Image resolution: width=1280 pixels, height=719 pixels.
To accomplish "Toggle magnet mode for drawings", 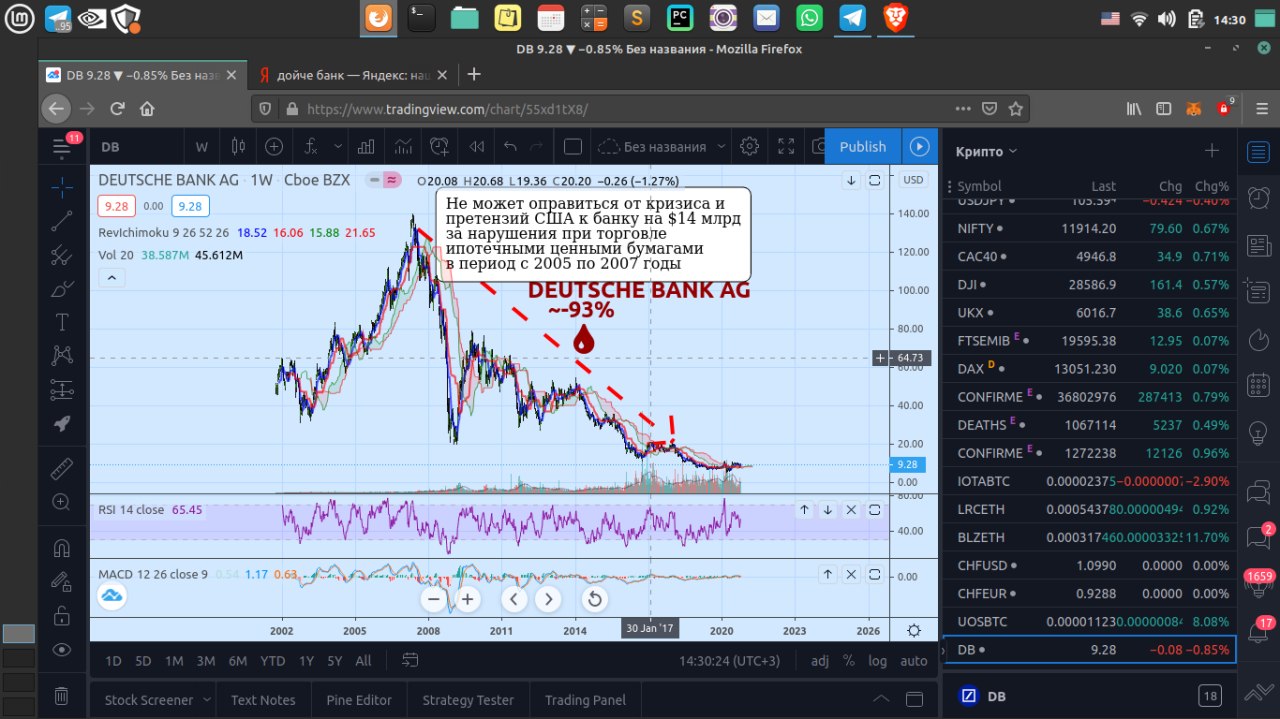I will pyautogui.click(x=62, y=548).
